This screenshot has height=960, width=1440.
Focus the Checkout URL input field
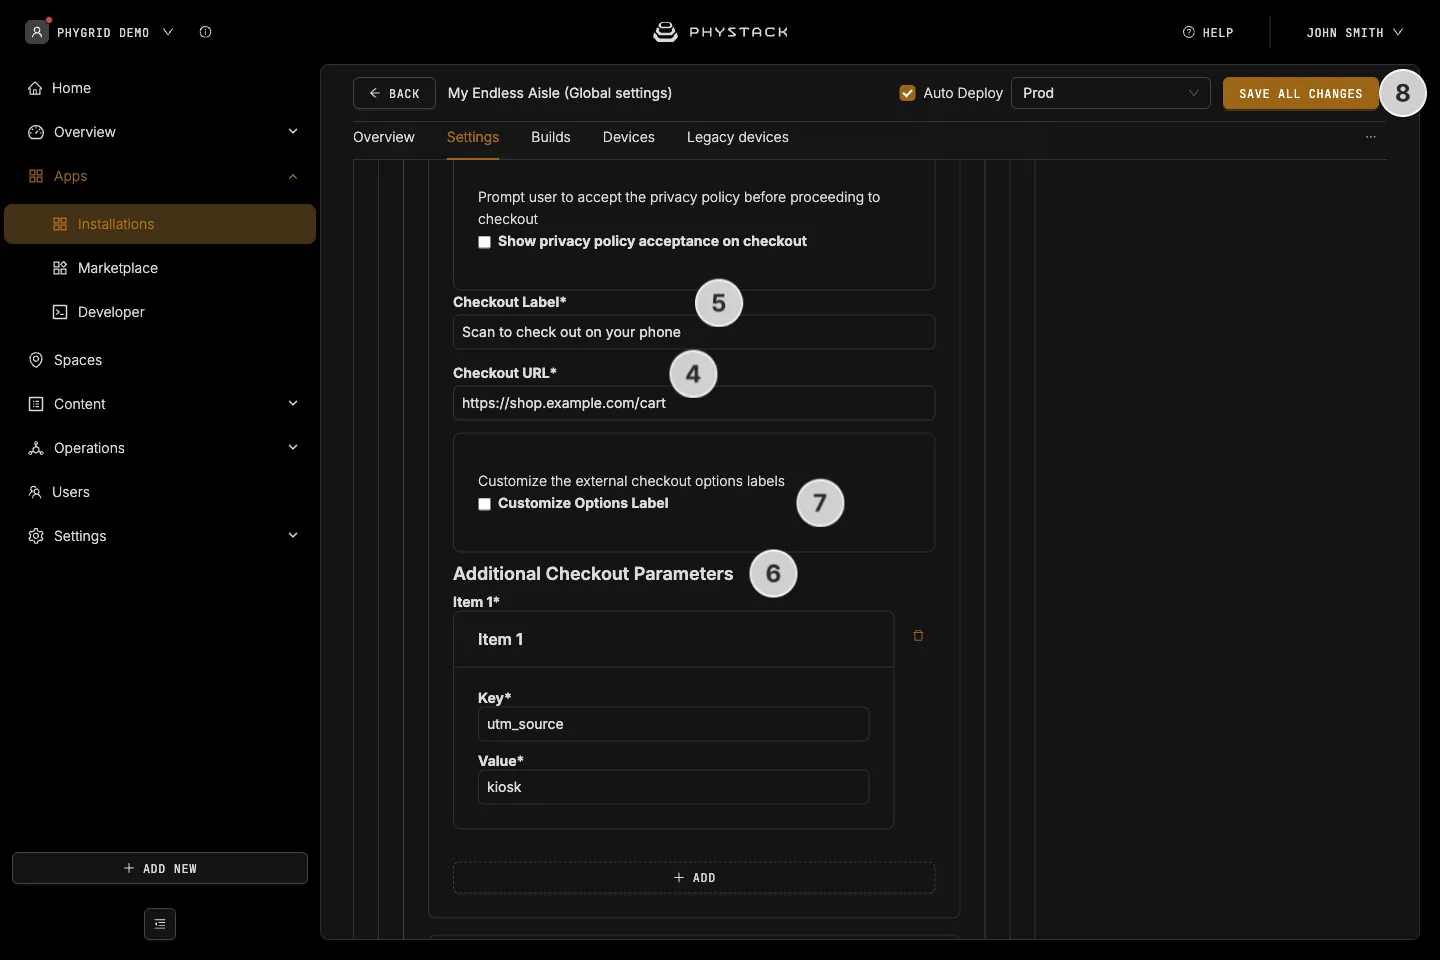[x=694, y=403]
